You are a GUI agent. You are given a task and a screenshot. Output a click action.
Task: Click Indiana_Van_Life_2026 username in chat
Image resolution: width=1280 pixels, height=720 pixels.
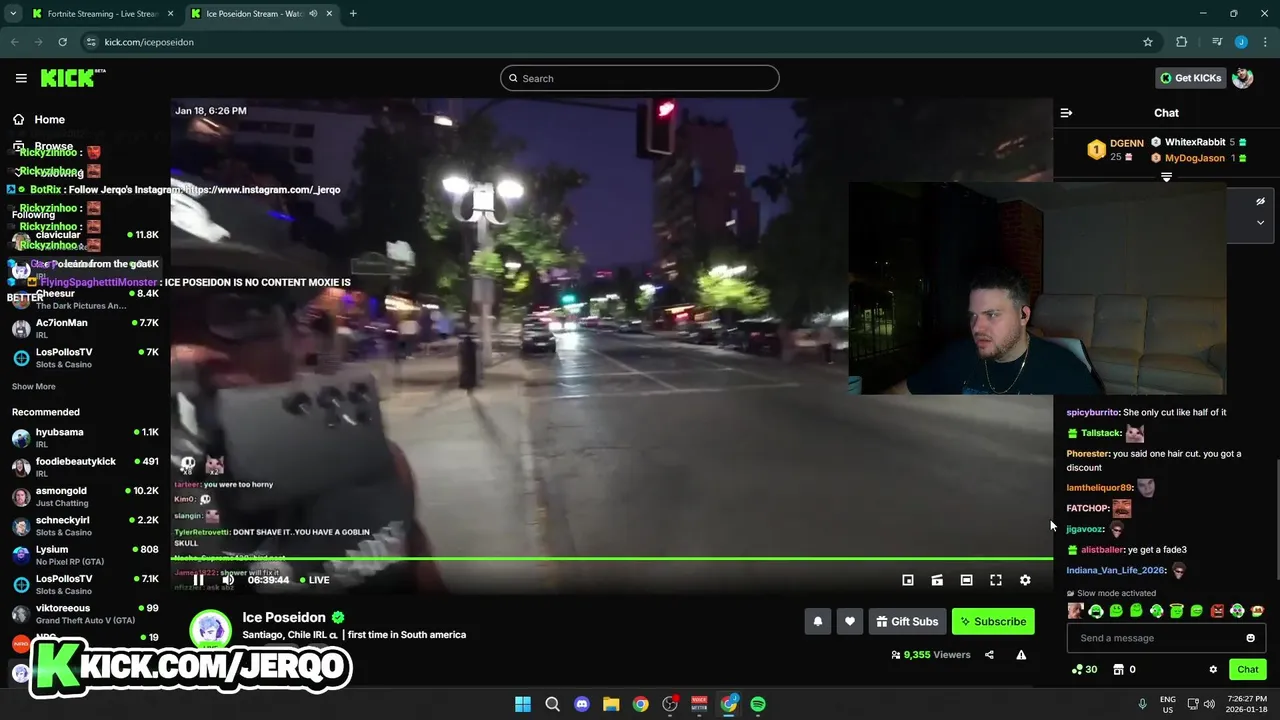(1115, 570)
